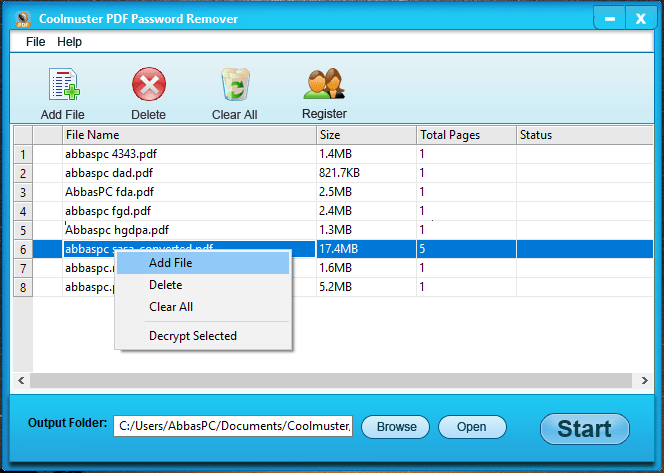This screenshot has width=664, height=473.
Task: Choose Decrypt Selected in the context menu
Action: point(203,336)
